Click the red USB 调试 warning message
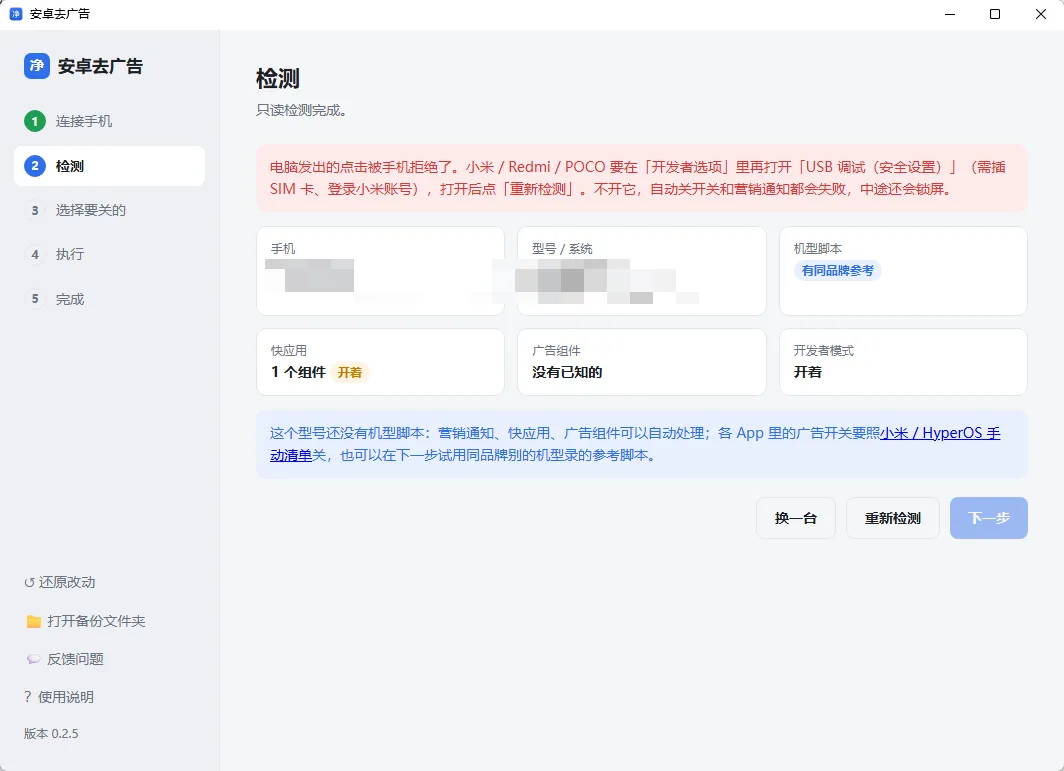The image size is (1064, 771). pos(642,178)
